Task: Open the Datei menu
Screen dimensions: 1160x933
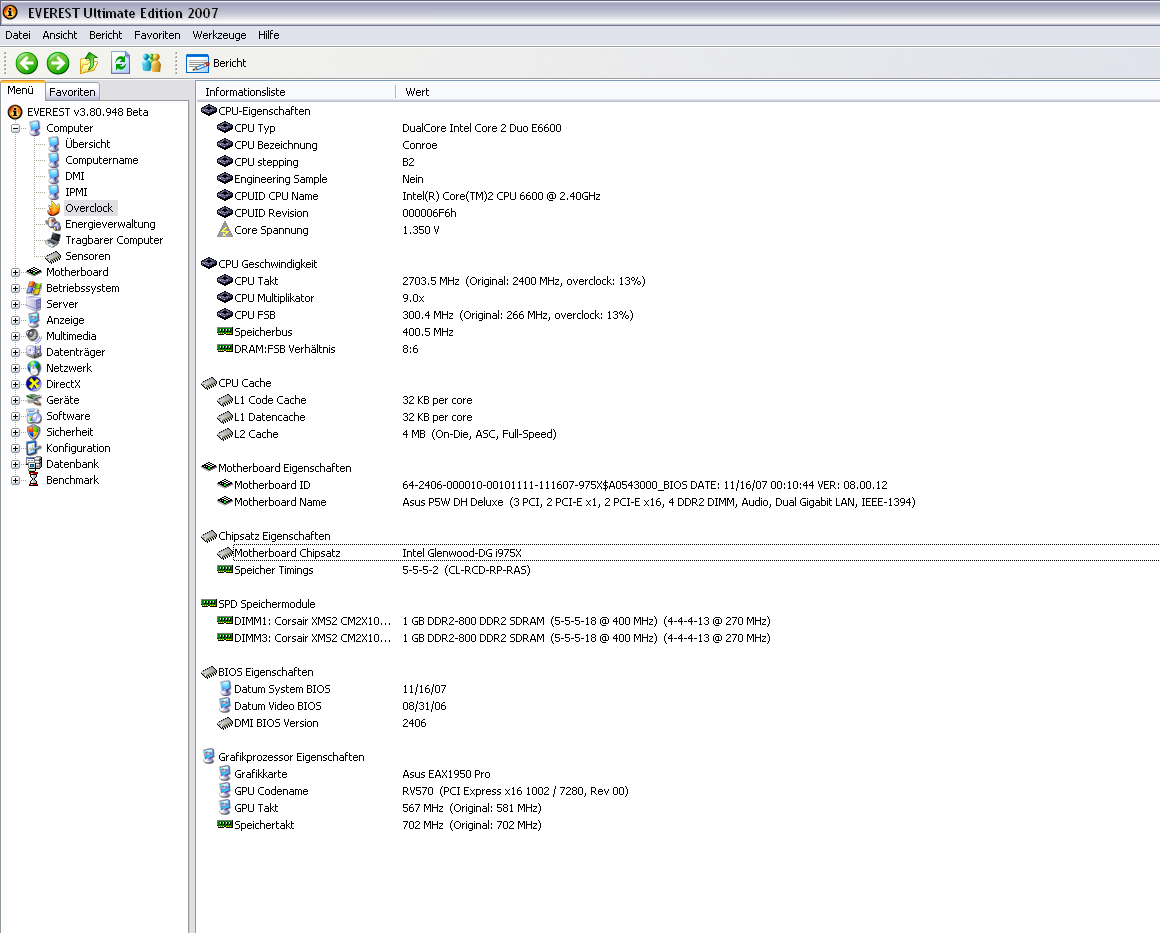Action: 18,35
